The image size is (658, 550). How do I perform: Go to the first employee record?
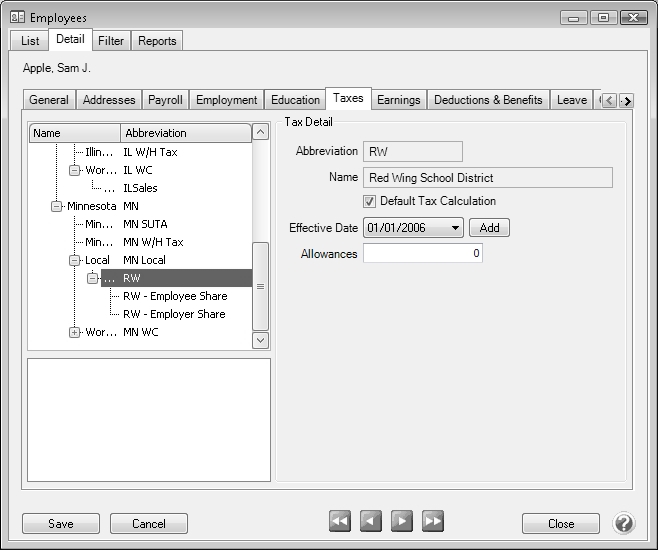tap(340, 521)
